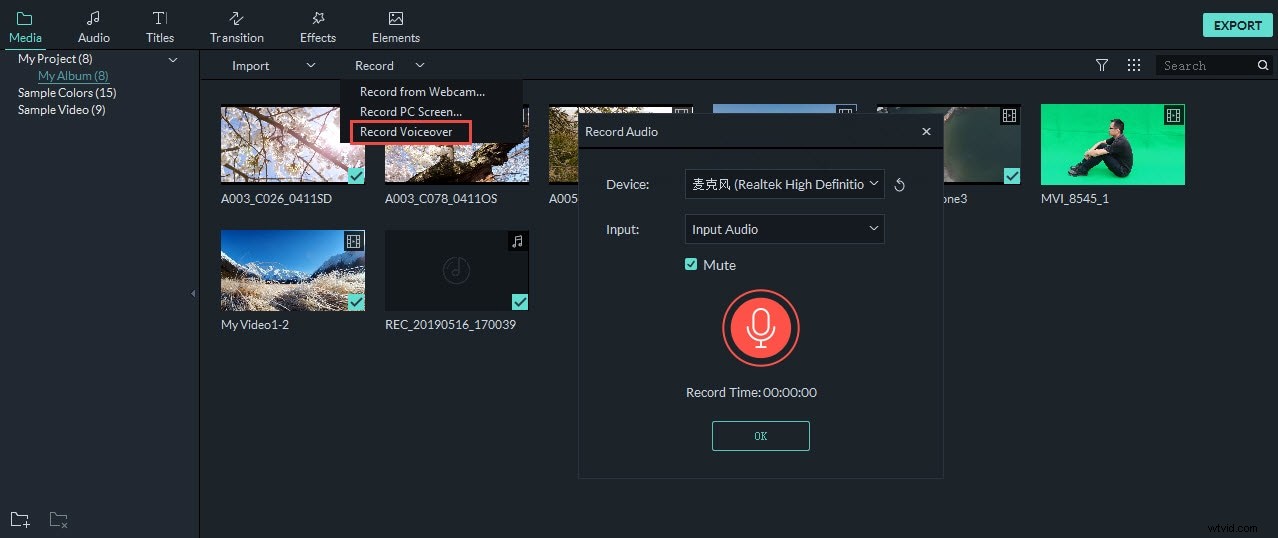Viewport: 1278px width, 538px height.
Task: Close the Record Audio dialog
Action: [x=926, y=132]
